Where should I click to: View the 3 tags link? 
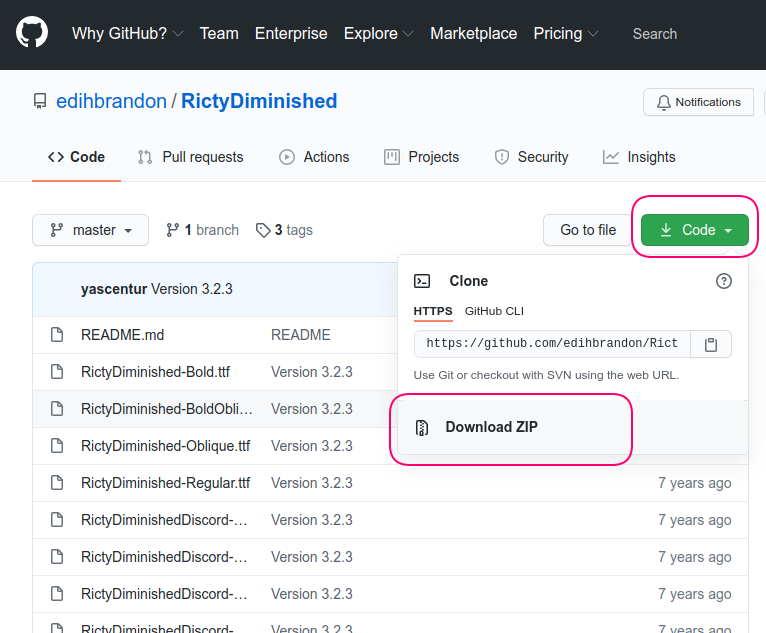click(284, 230)
